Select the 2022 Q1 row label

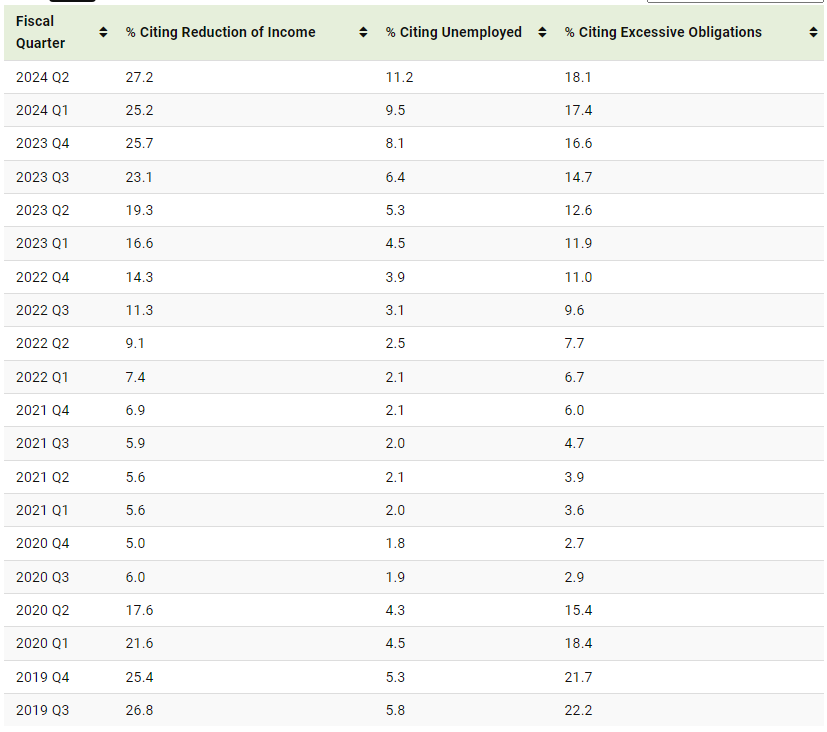[x=43, y=377]
